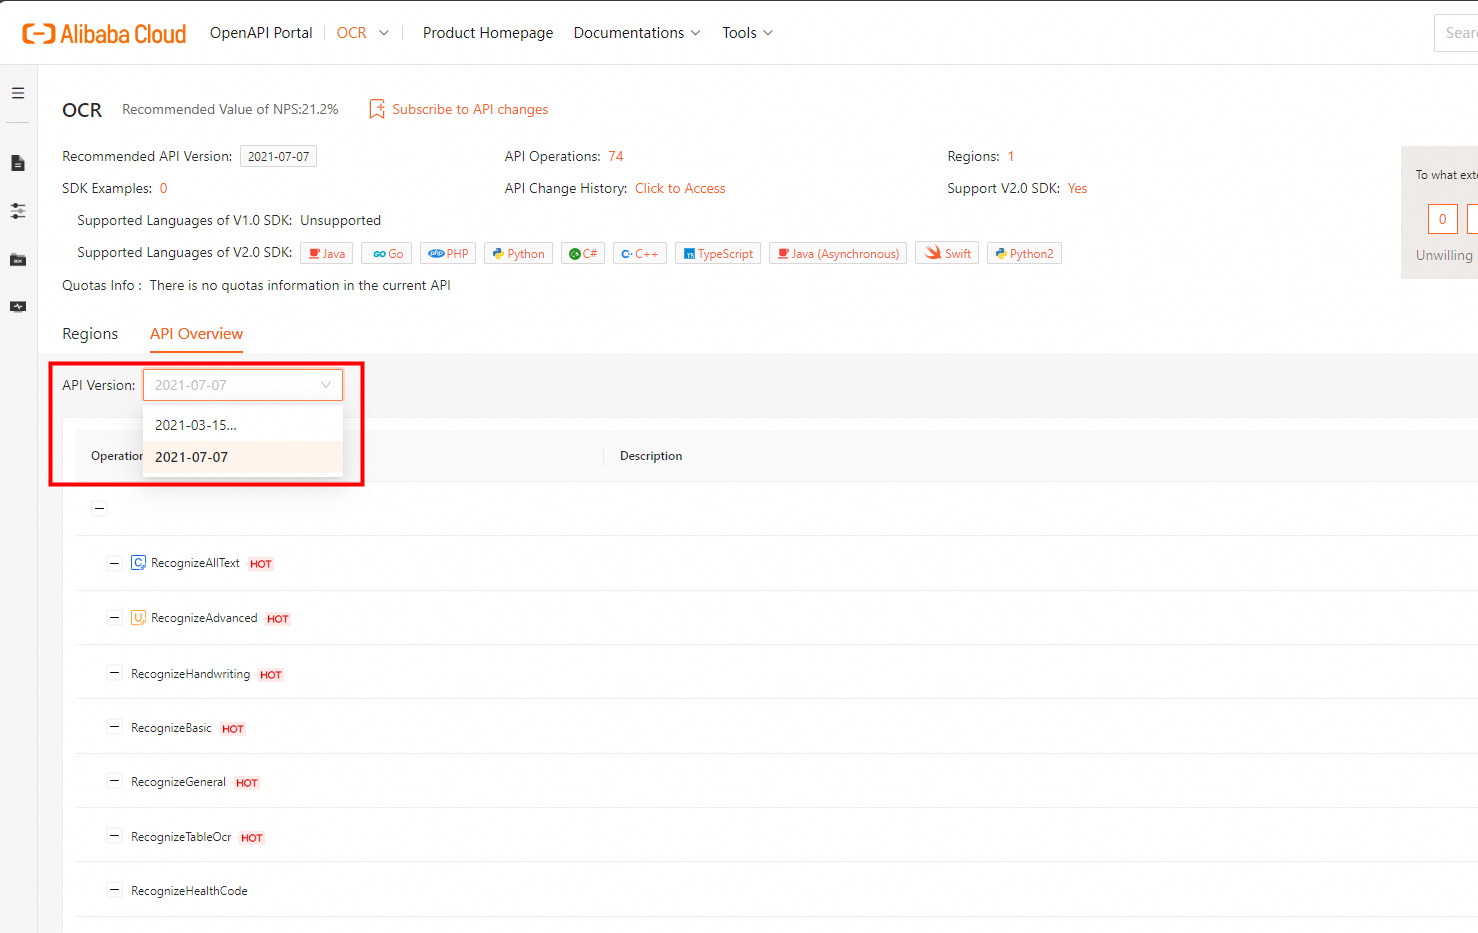Select the C++ SDK language tag
Viewport: 1478px width, 933px height.
(640, 254)
